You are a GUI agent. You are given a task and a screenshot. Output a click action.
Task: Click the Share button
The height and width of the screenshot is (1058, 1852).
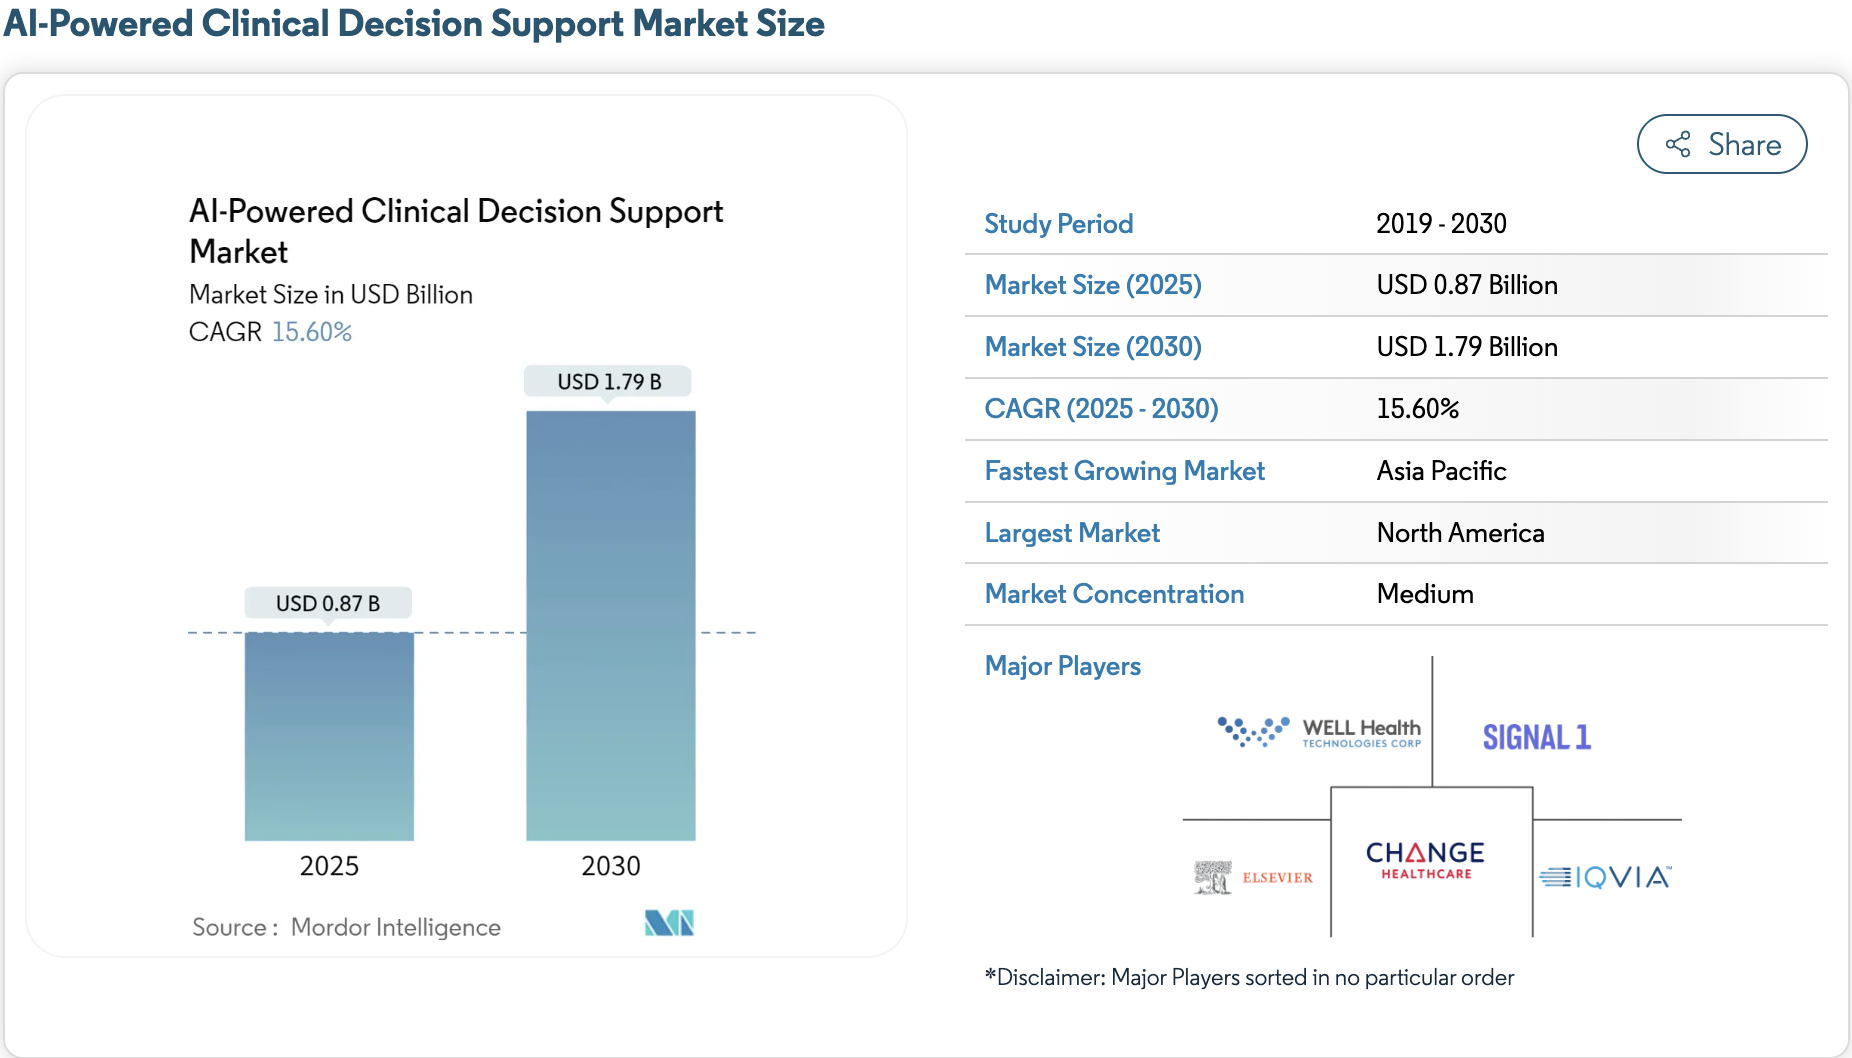[x=1721, y=144]
